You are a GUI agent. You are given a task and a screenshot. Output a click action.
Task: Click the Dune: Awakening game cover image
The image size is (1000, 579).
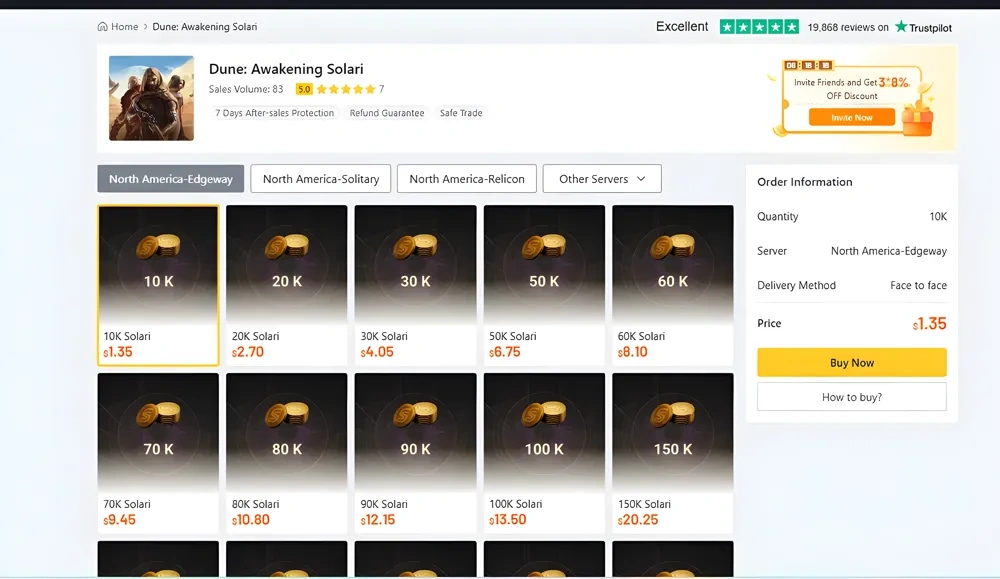(151, 98)
